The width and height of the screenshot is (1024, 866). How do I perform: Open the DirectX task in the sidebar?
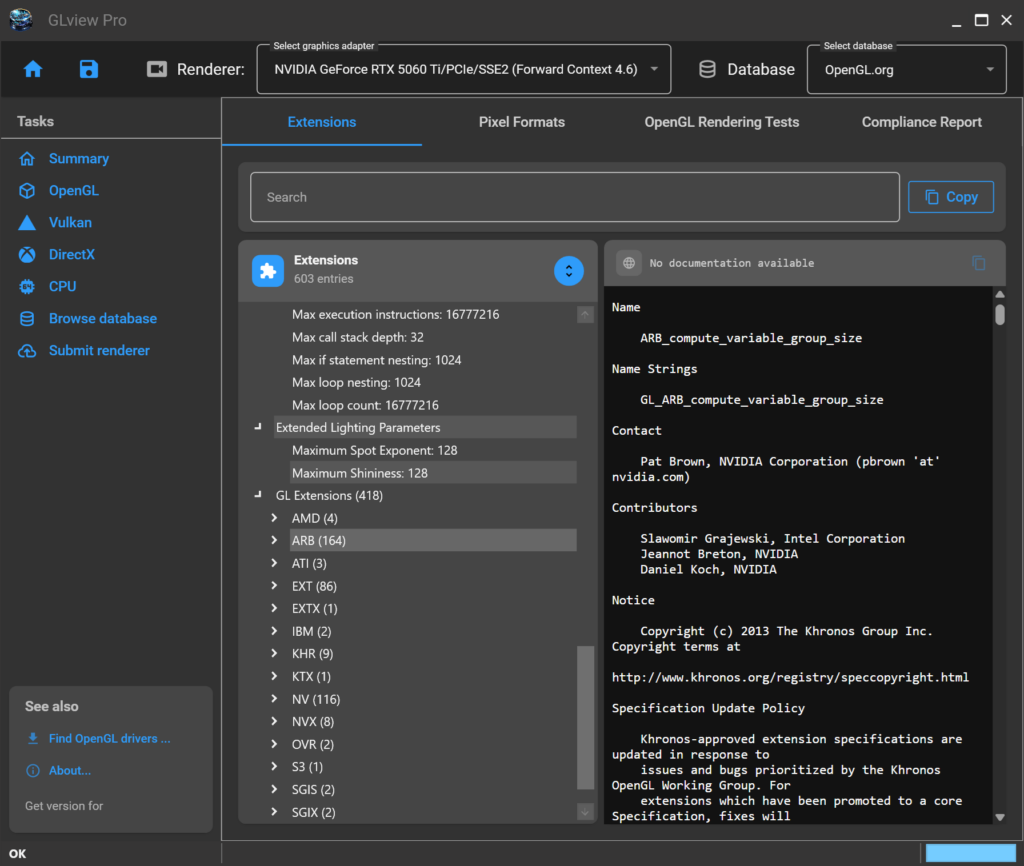(71, 254)
